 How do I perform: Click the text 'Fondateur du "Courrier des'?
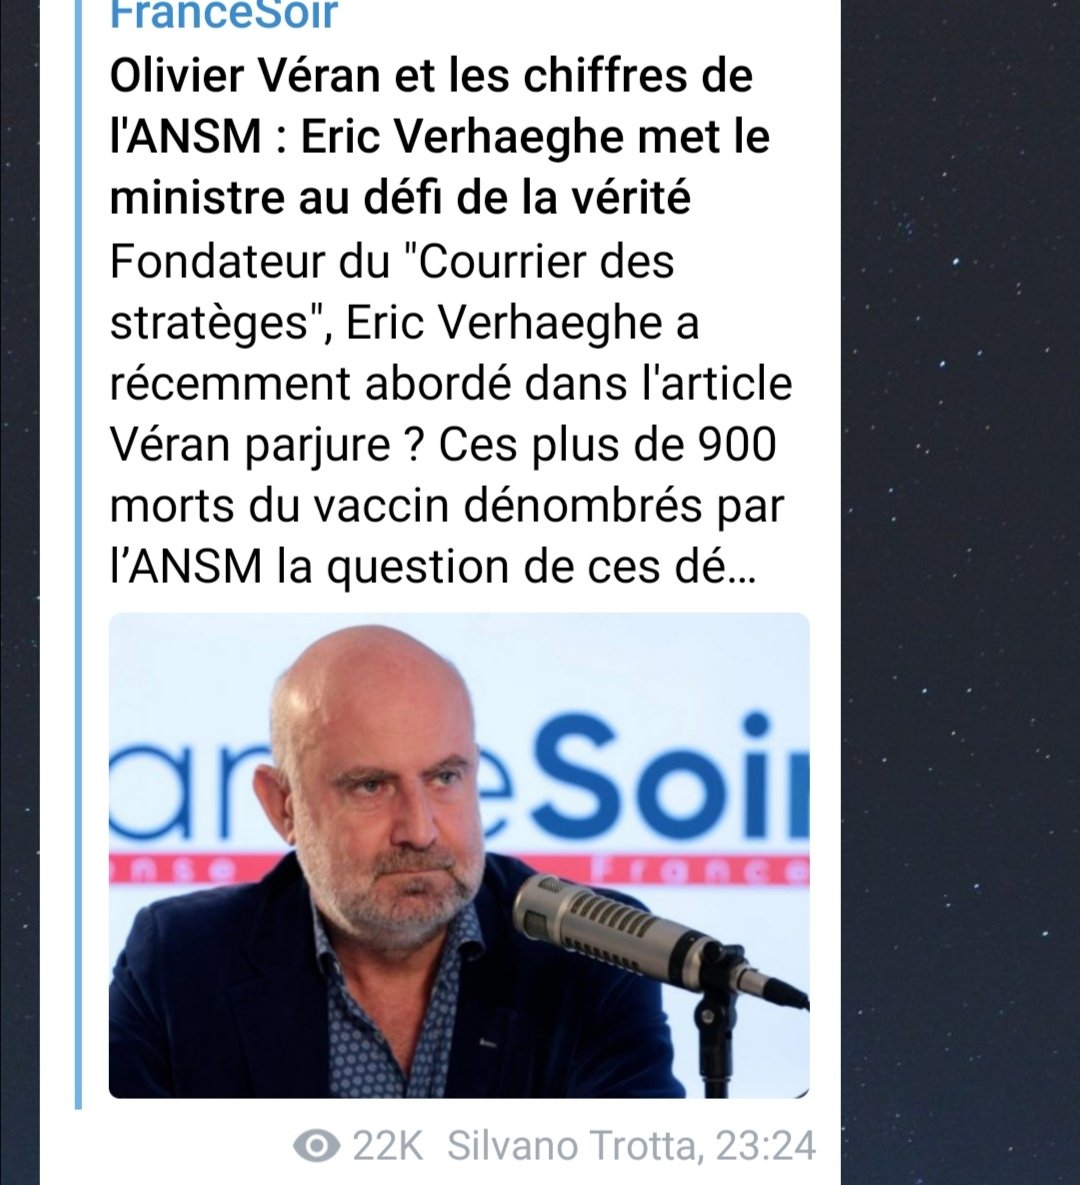pyautogui.click(x=391, y=261)
